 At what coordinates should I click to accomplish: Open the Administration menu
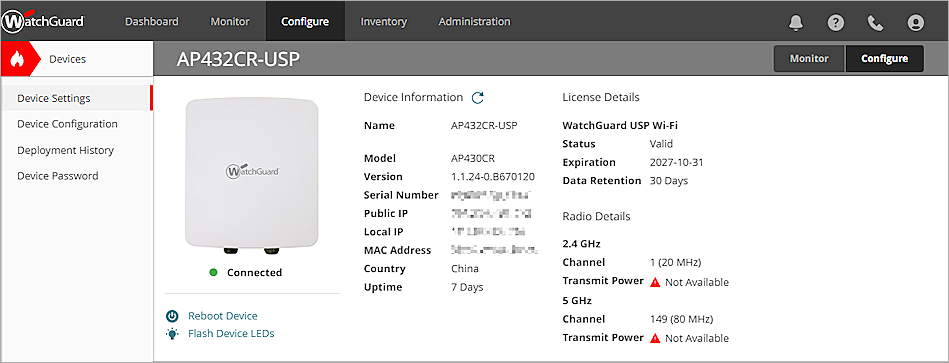click(474, 21)
